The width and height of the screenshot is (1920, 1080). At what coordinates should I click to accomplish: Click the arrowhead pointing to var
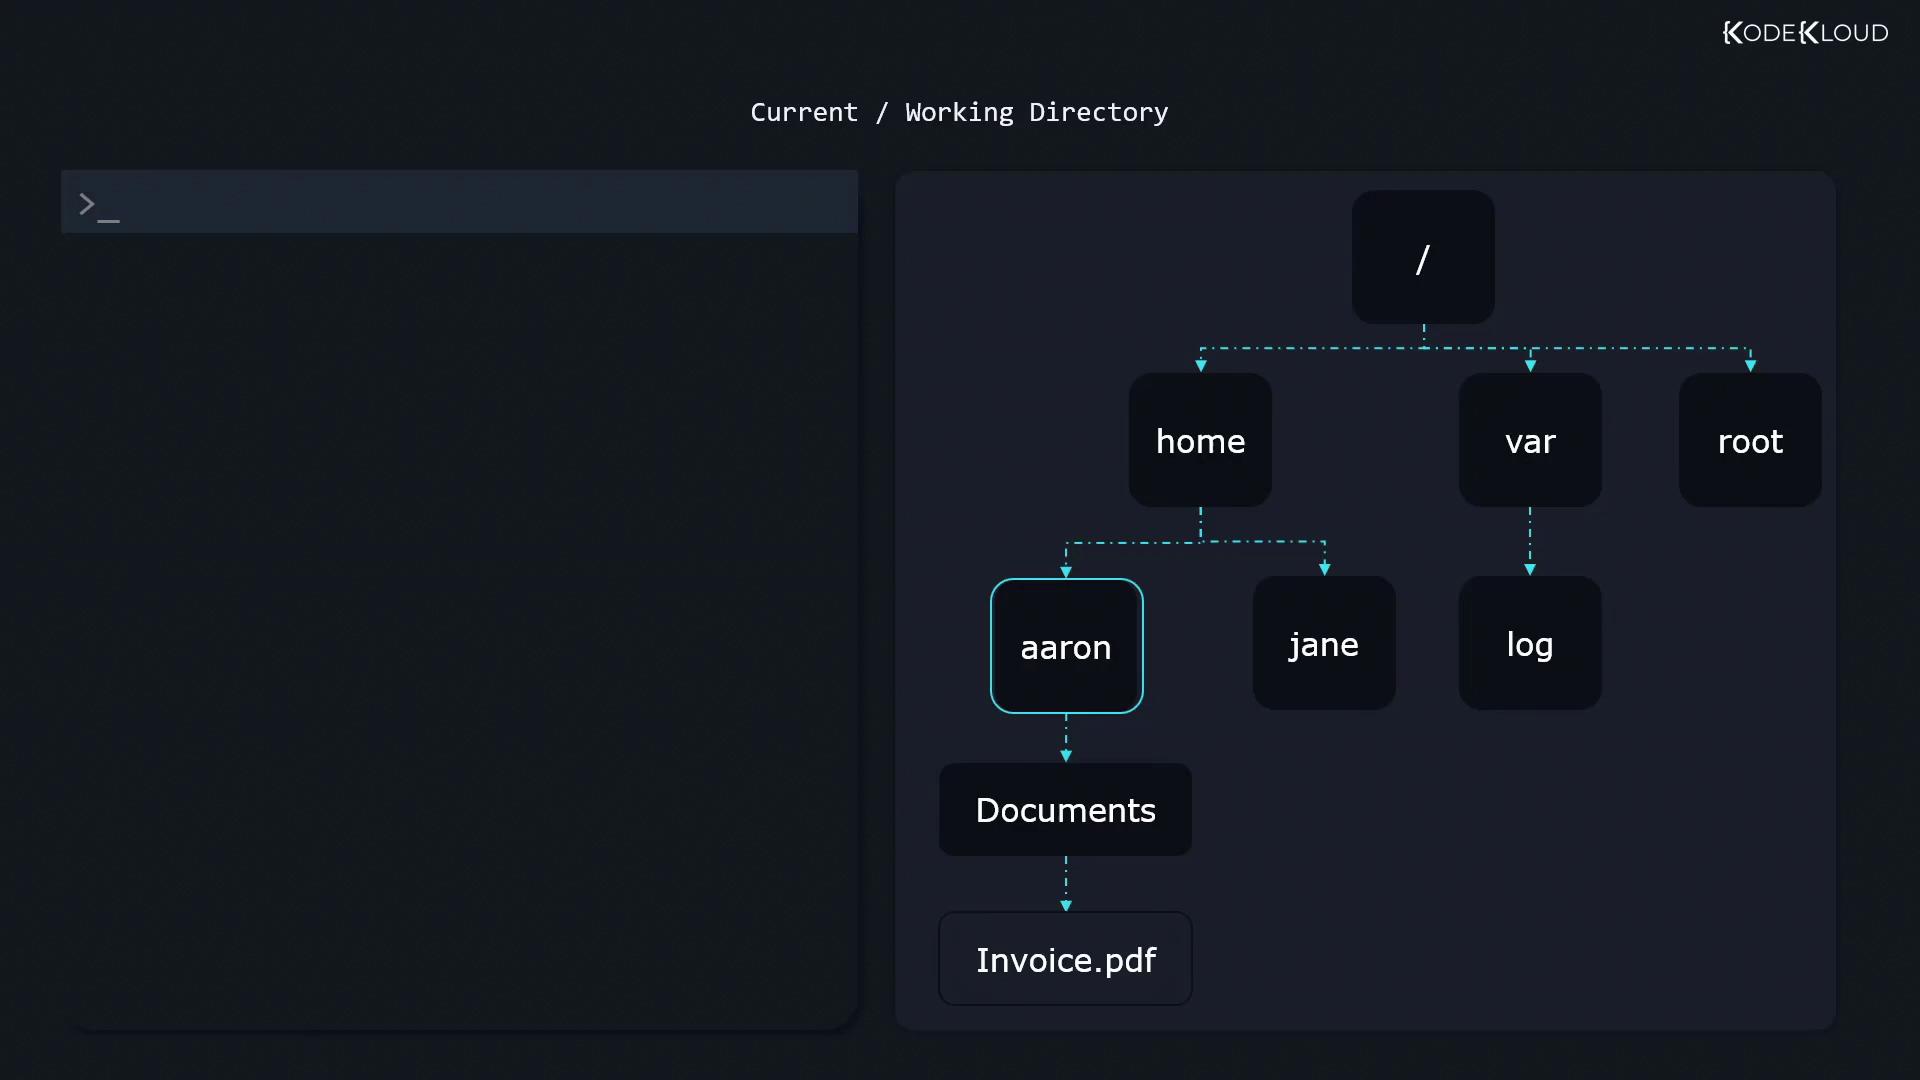pos(1530,366)
